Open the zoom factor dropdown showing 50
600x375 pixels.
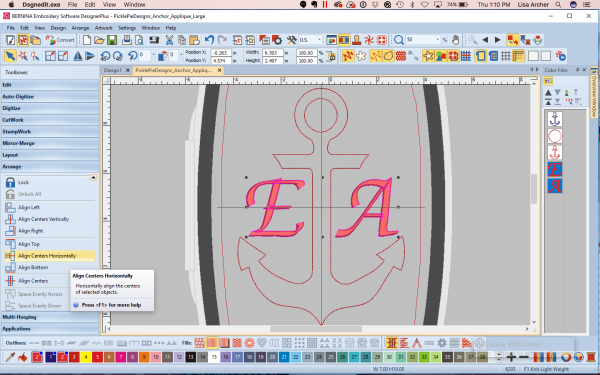pos(438,40)
